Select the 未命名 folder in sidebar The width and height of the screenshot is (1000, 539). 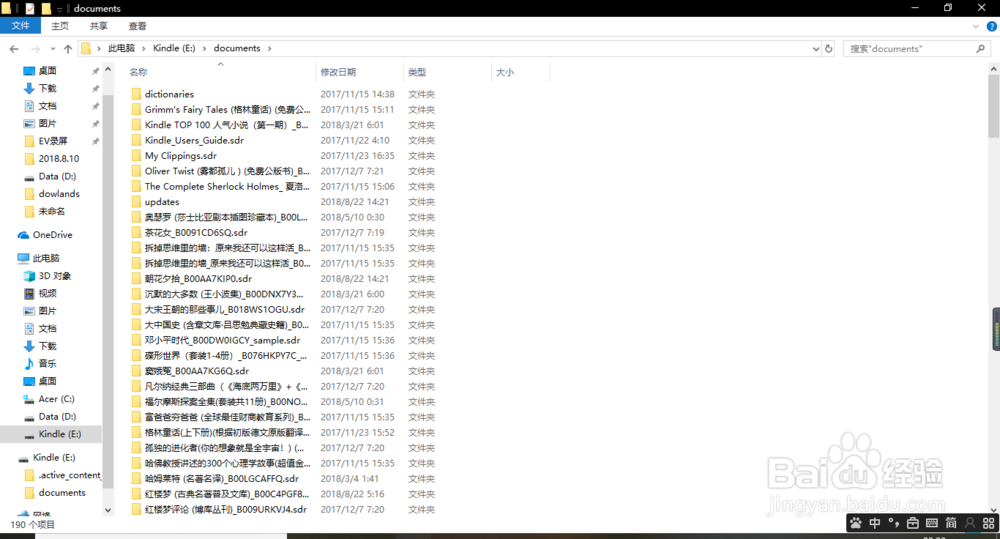[51, 211]
